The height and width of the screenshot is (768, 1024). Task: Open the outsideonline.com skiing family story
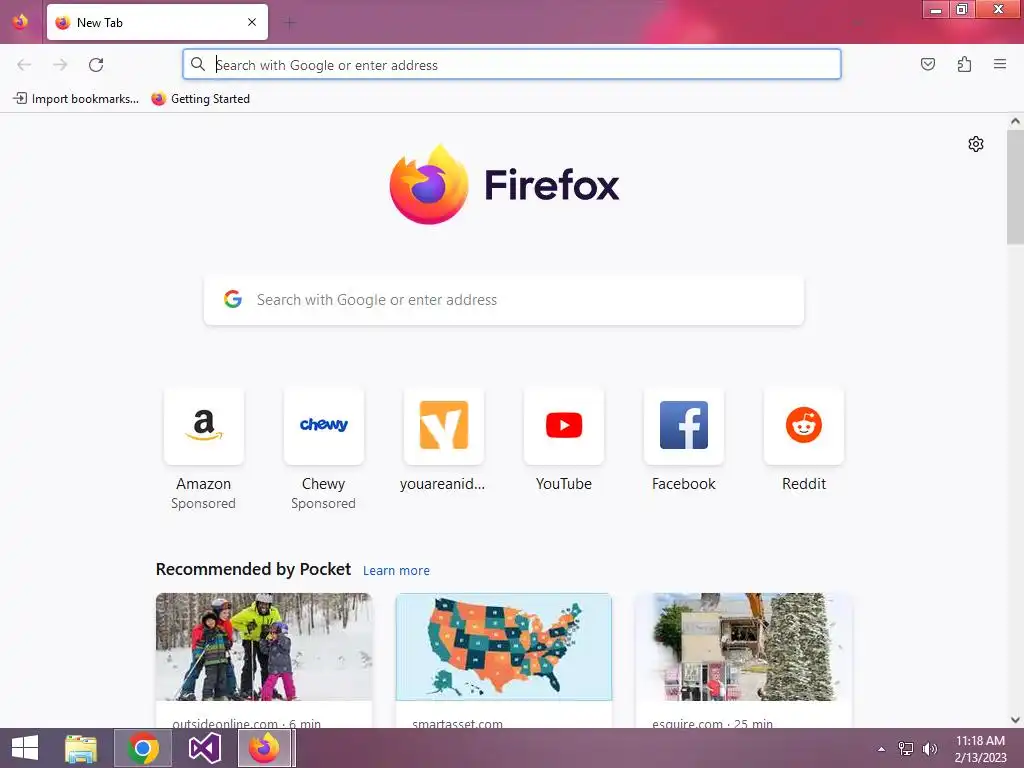point(264,660)
